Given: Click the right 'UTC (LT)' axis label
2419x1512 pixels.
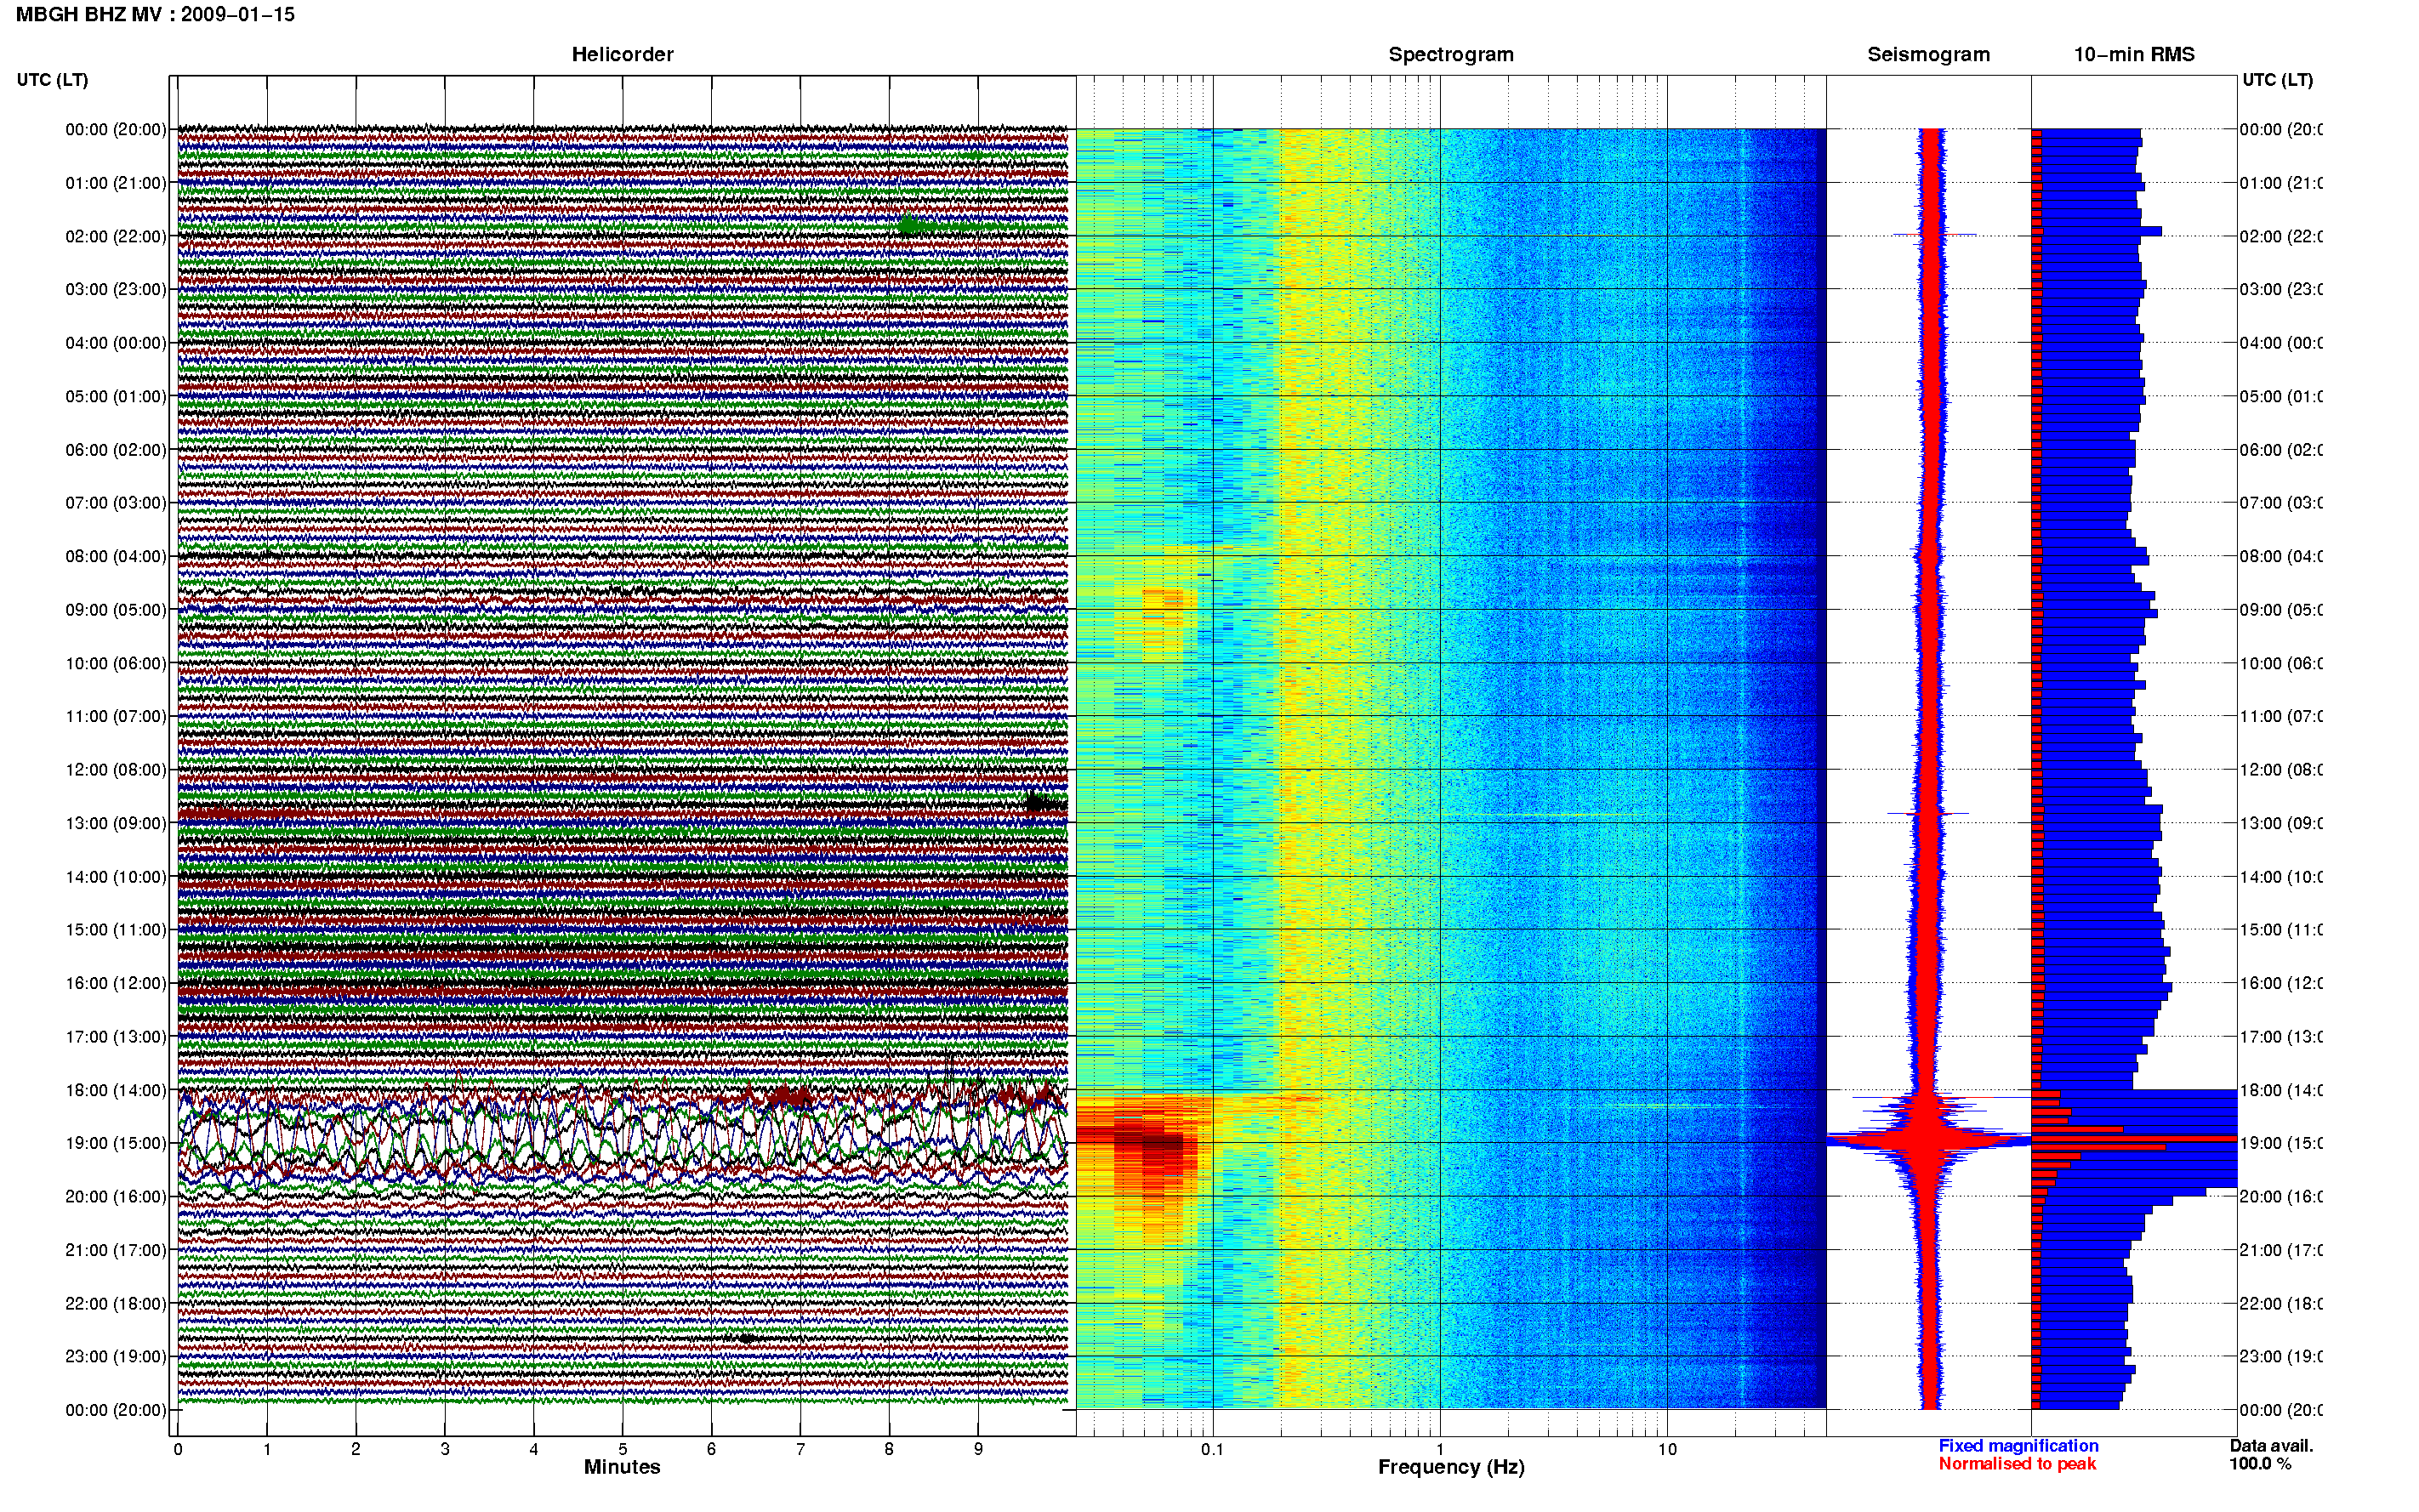Looking at the screenshot, I should (x=2277, y=79).
